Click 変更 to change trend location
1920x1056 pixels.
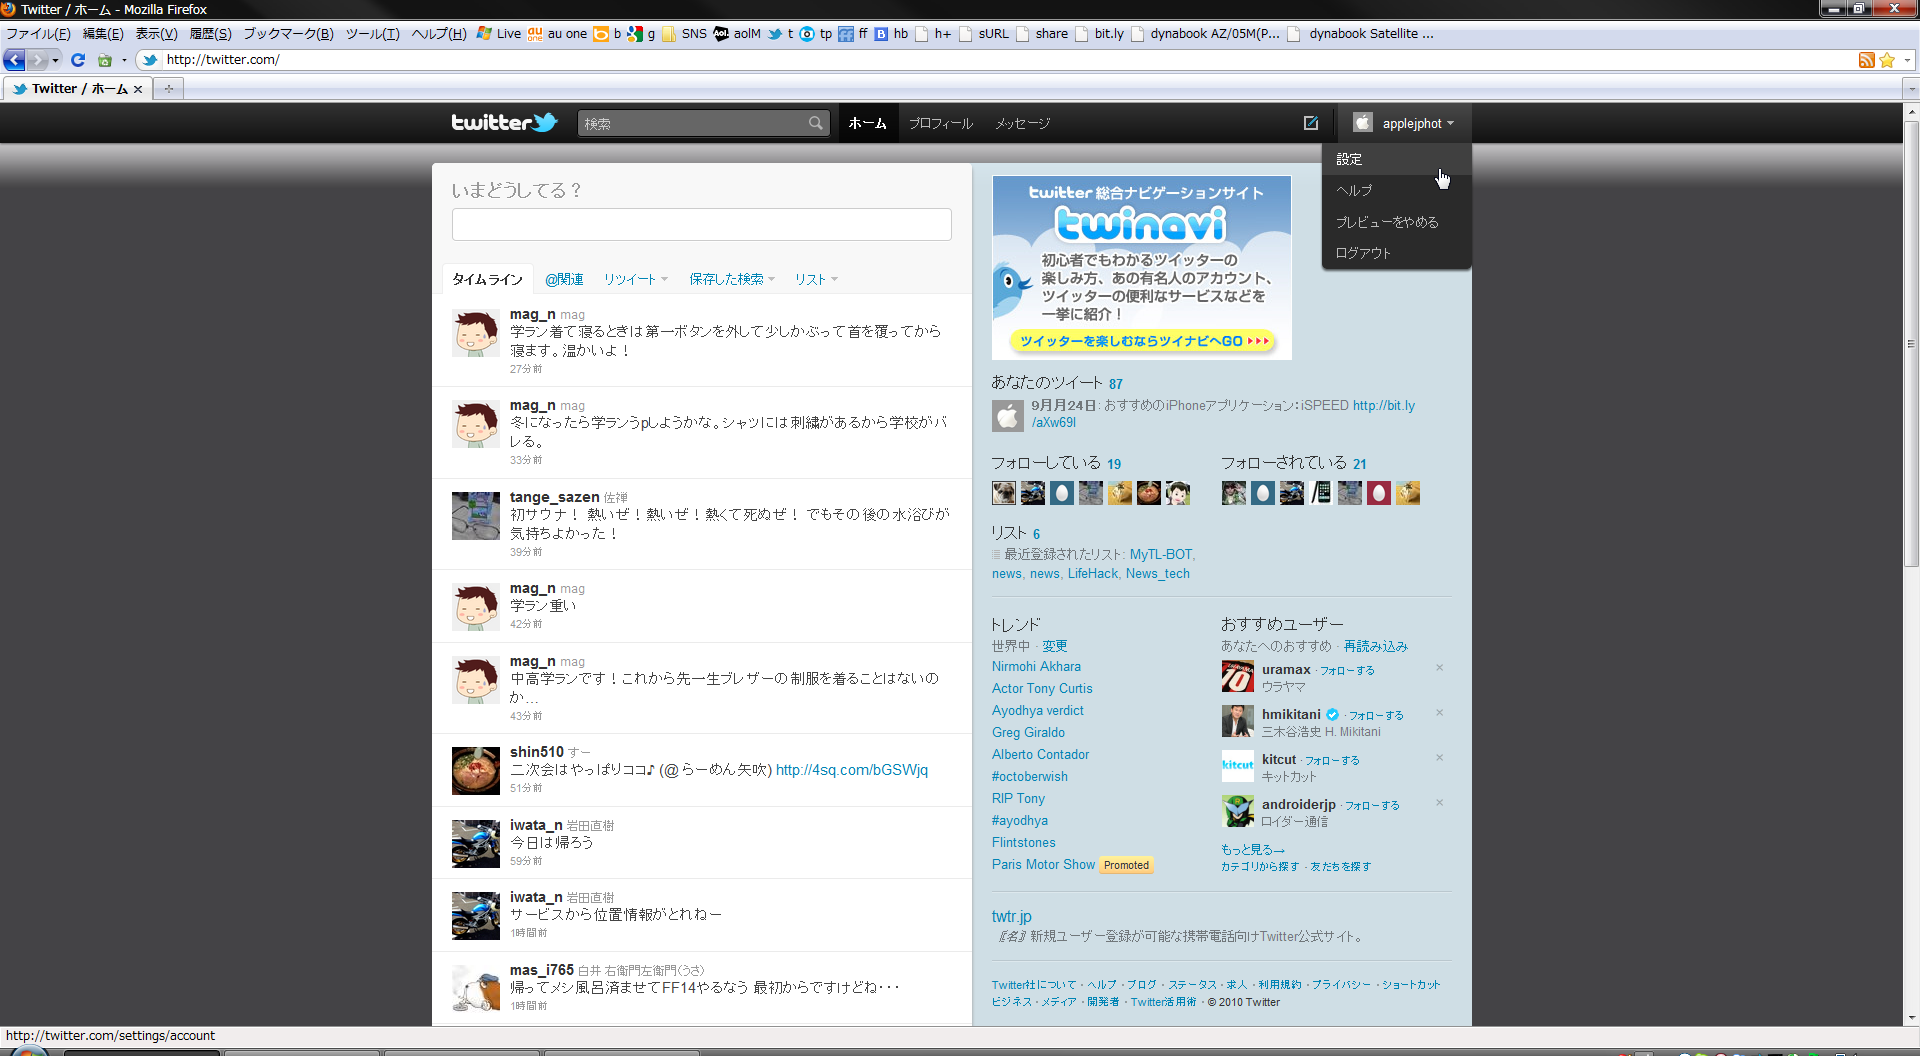[x=1055, y=646]
